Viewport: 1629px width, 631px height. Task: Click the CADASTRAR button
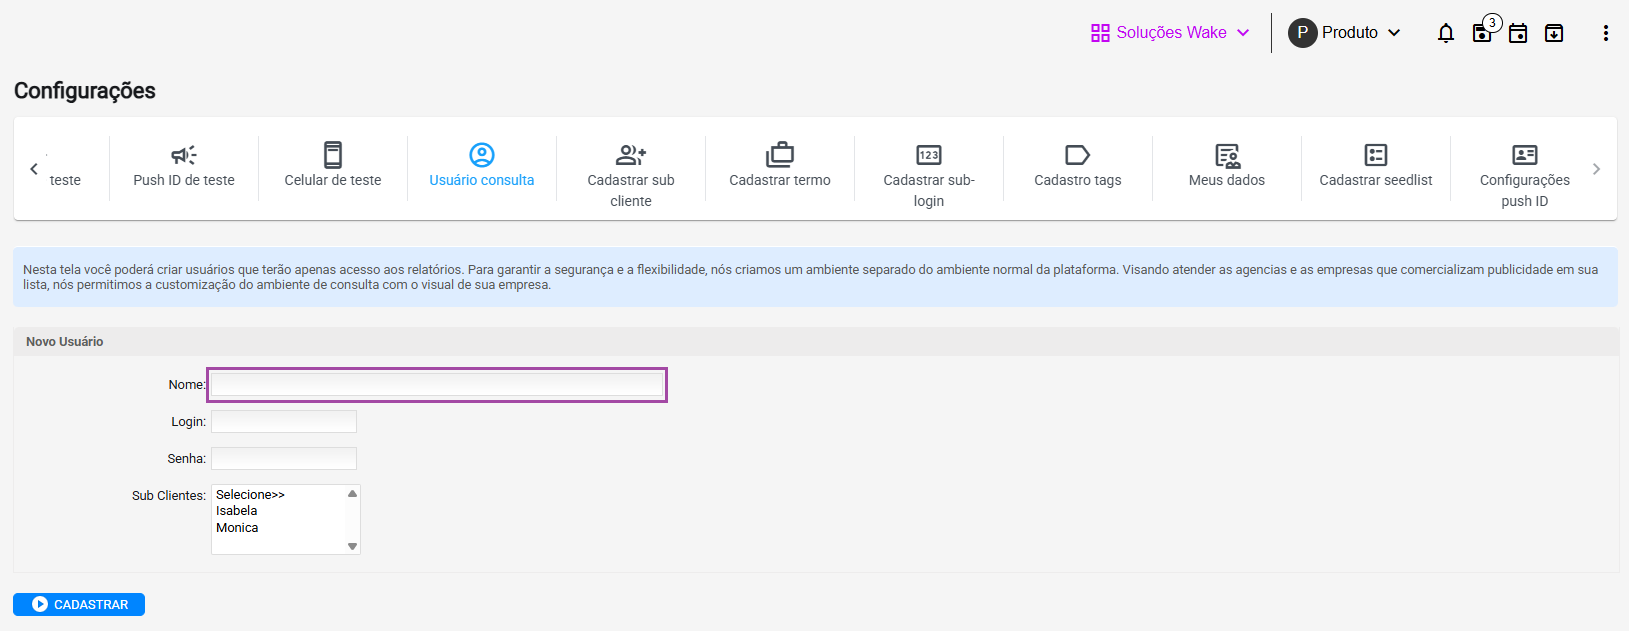[79, 604]
